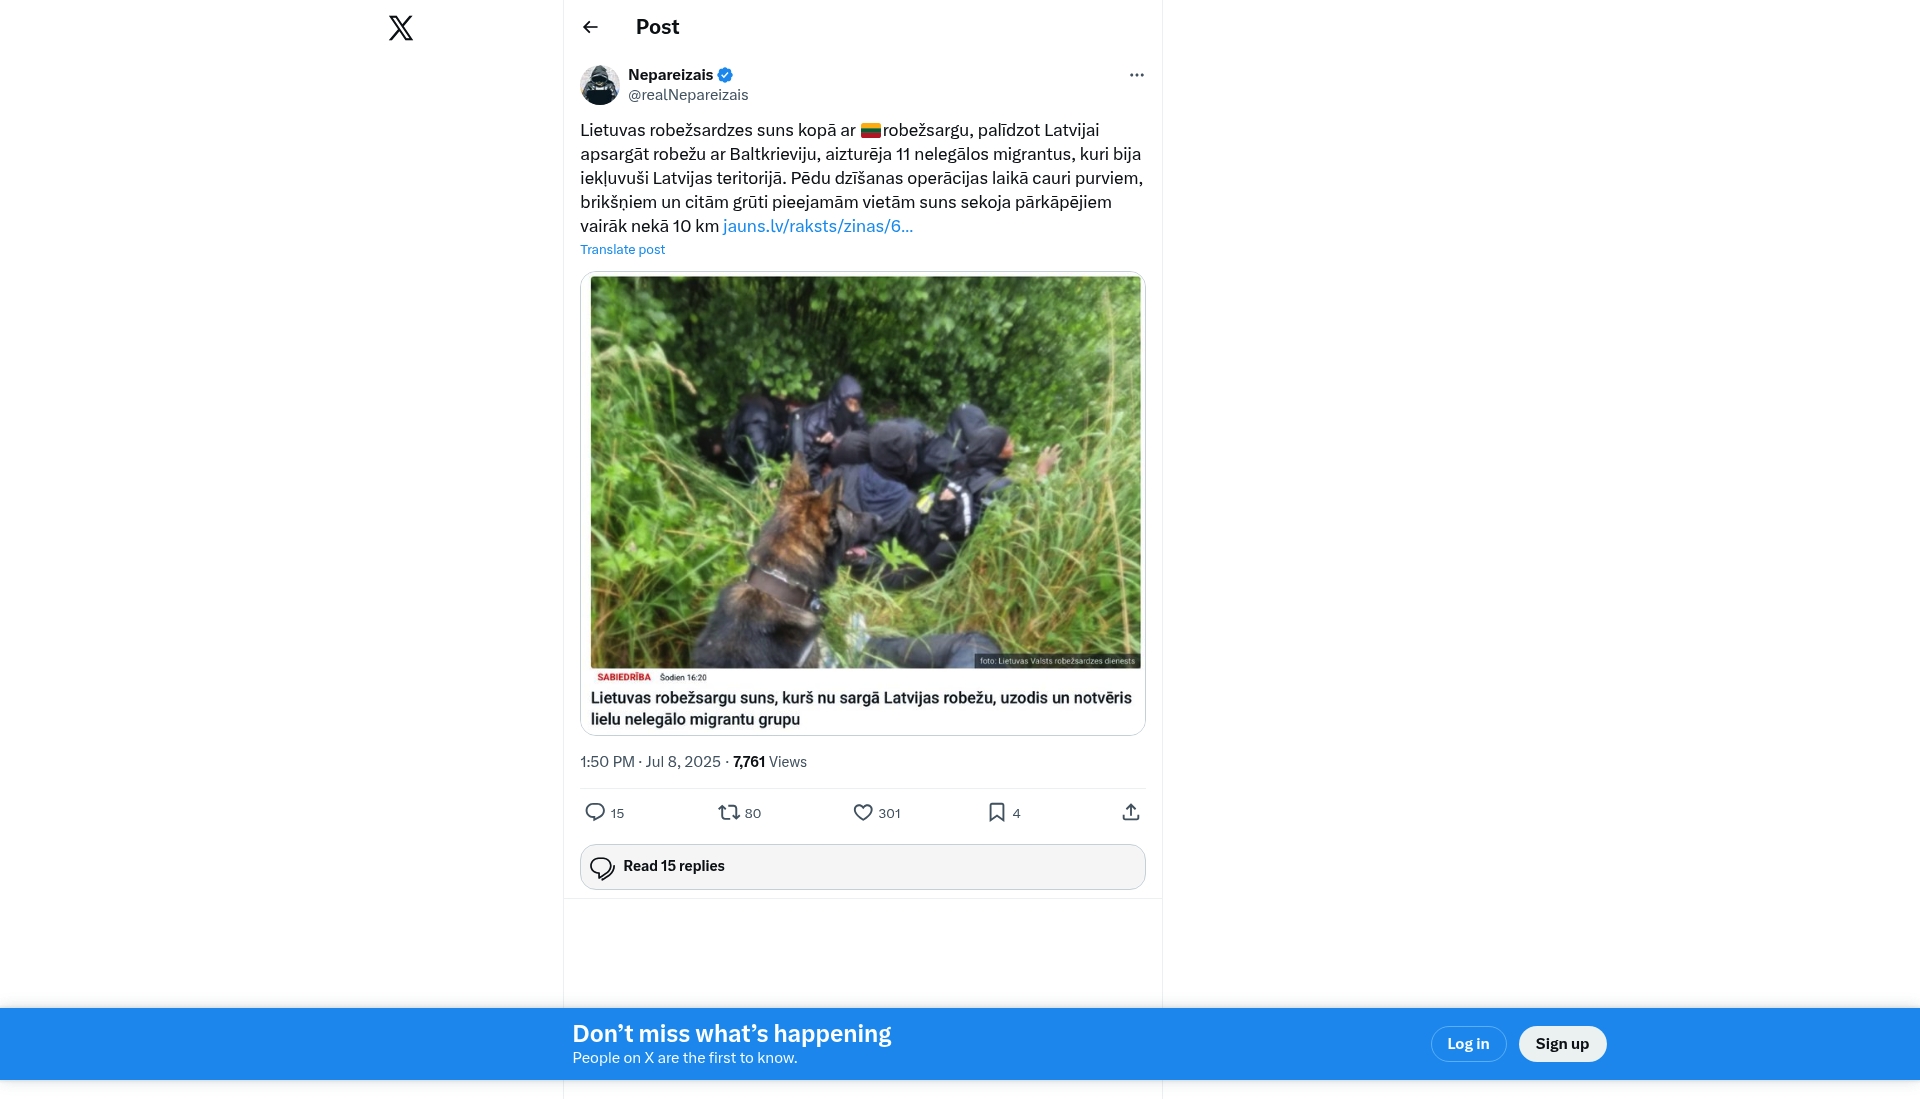Click the X logo icon
The height and width of the screenshot is (1099, 1920).
[x=401, y=28]
